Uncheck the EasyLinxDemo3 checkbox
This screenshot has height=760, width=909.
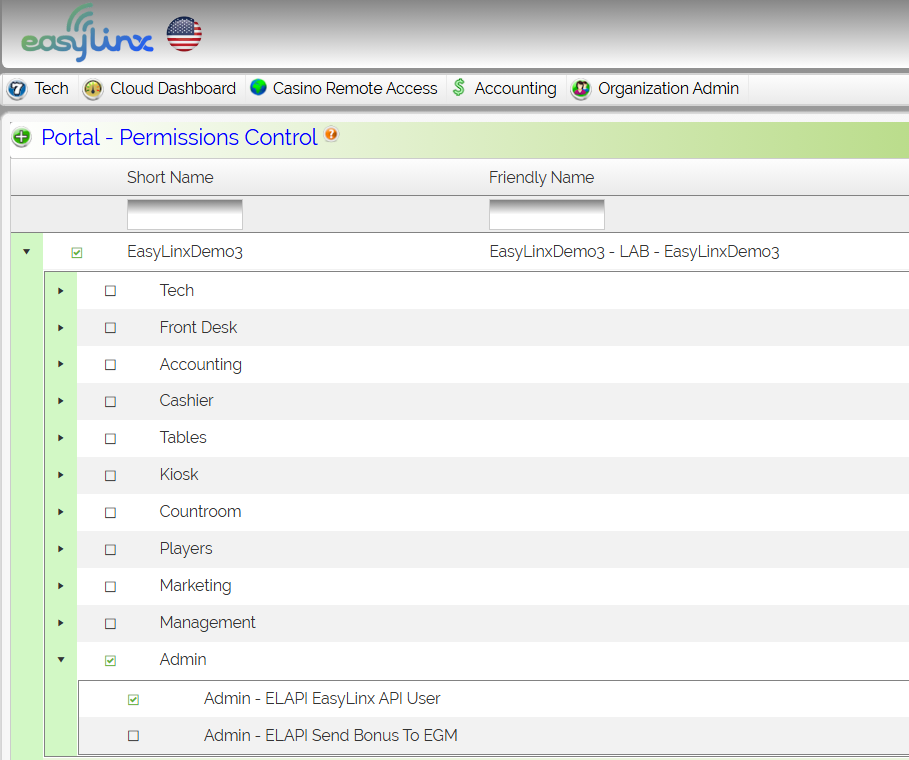pos(77,253)
